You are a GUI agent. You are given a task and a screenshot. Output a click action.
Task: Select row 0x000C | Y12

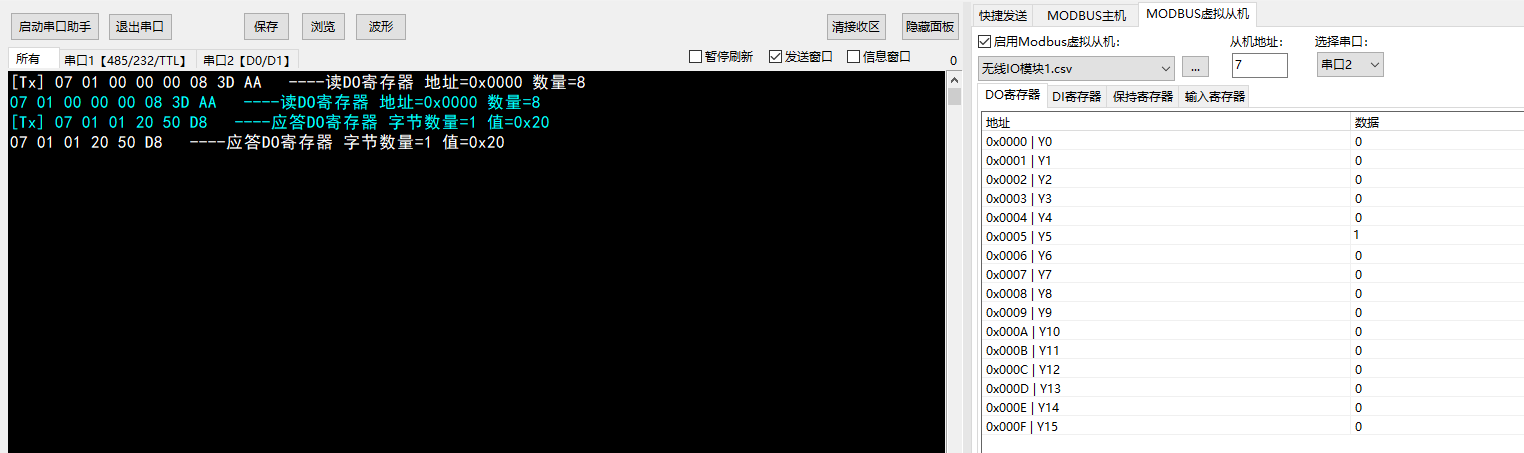pyautogui.click(x=1252, y=369)
